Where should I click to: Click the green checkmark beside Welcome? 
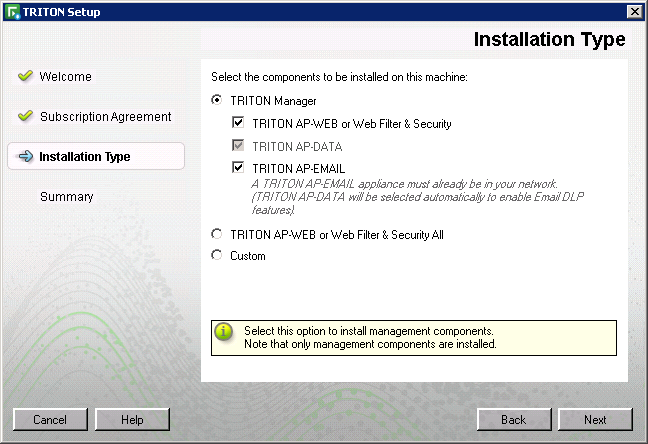click(x=26, y=76)
